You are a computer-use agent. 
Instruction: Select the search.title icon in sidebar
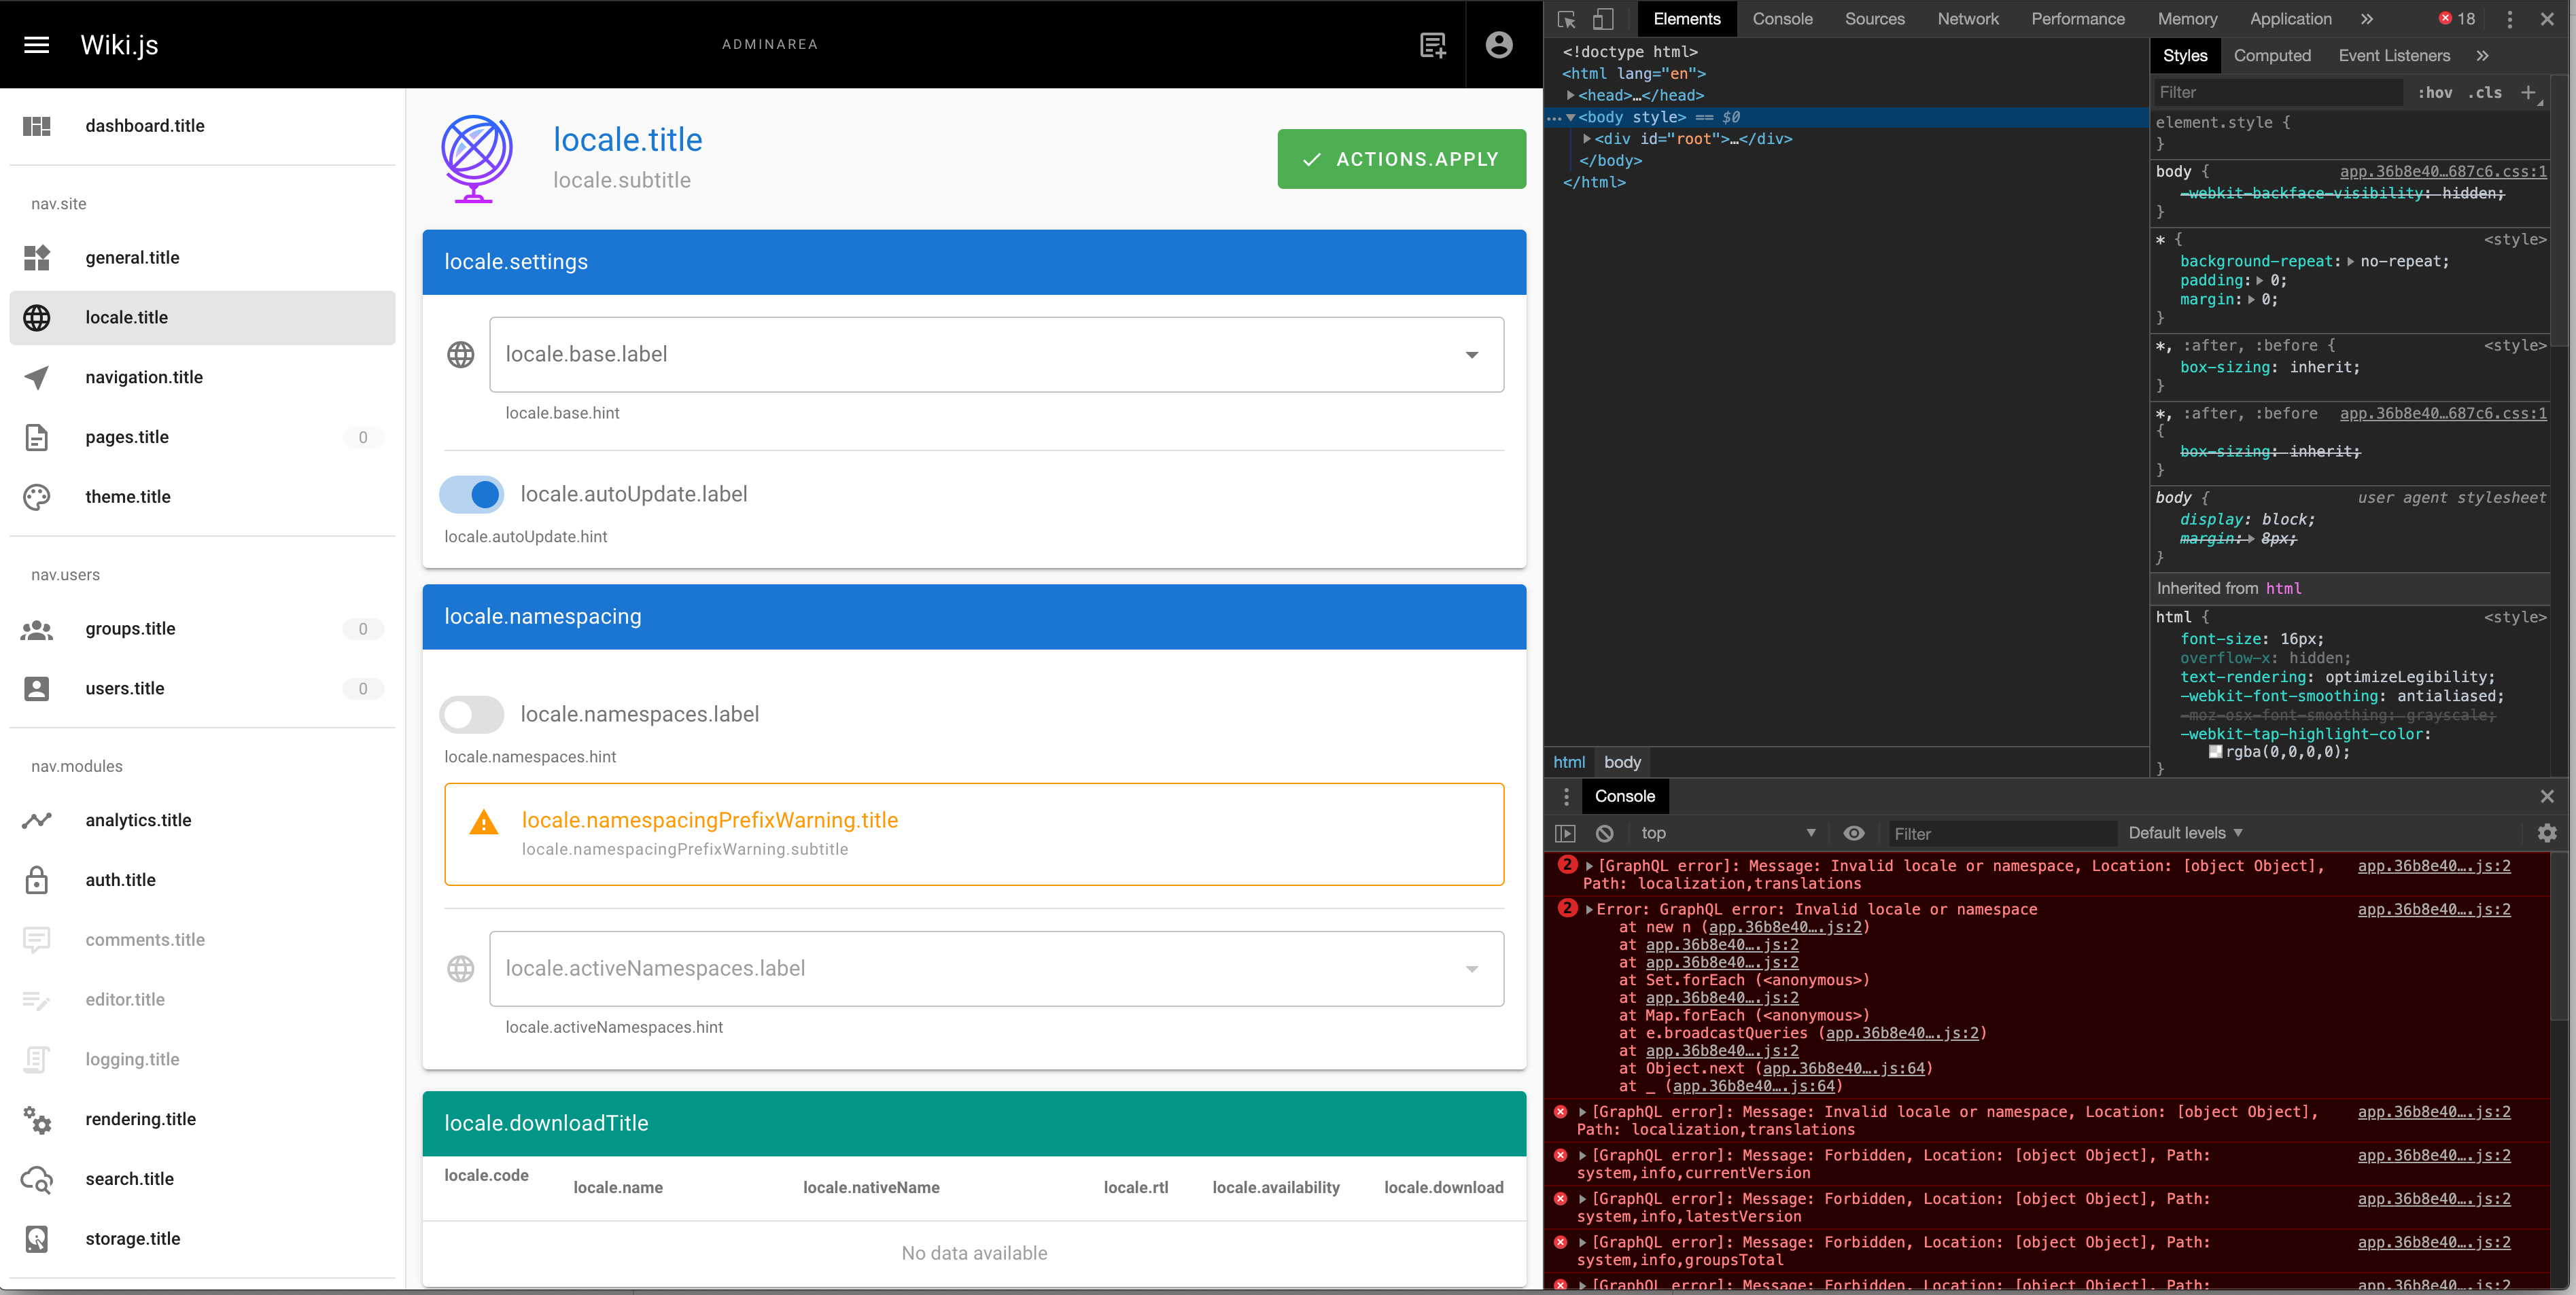(37, 1179)
